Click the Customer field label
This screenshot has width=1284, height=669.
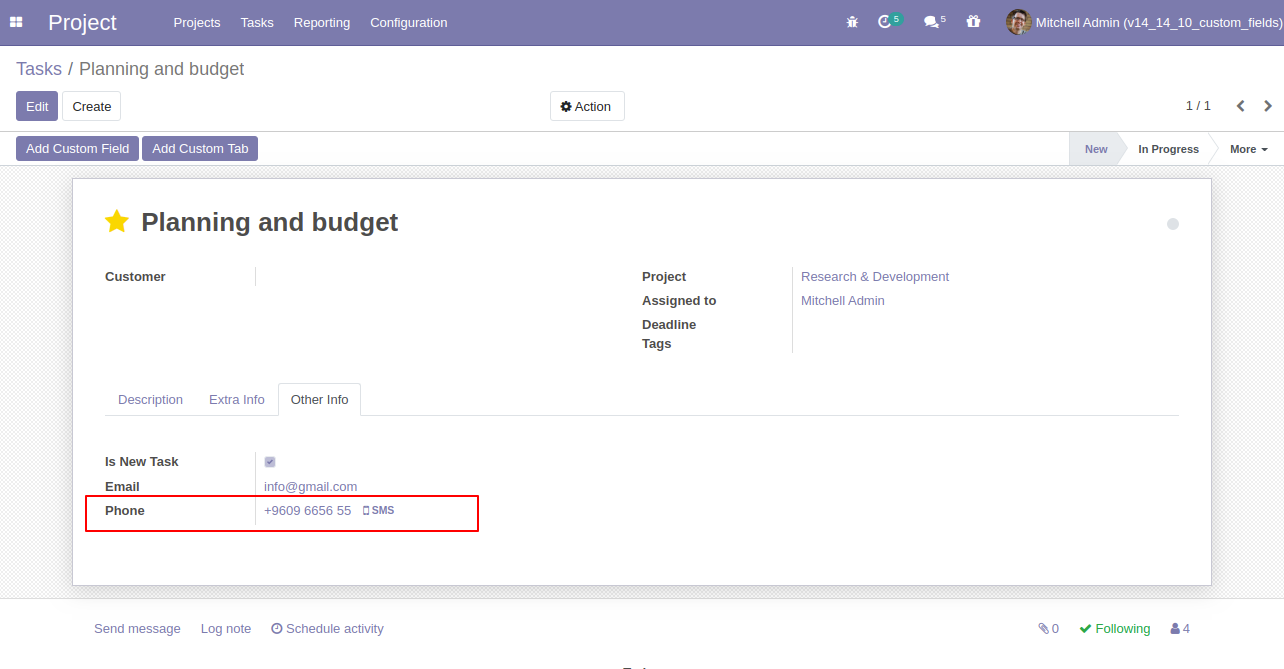point(135,276)
